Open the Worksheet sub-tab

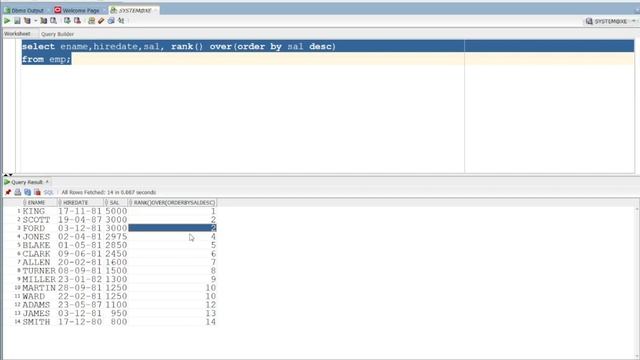tap(17, 34)
